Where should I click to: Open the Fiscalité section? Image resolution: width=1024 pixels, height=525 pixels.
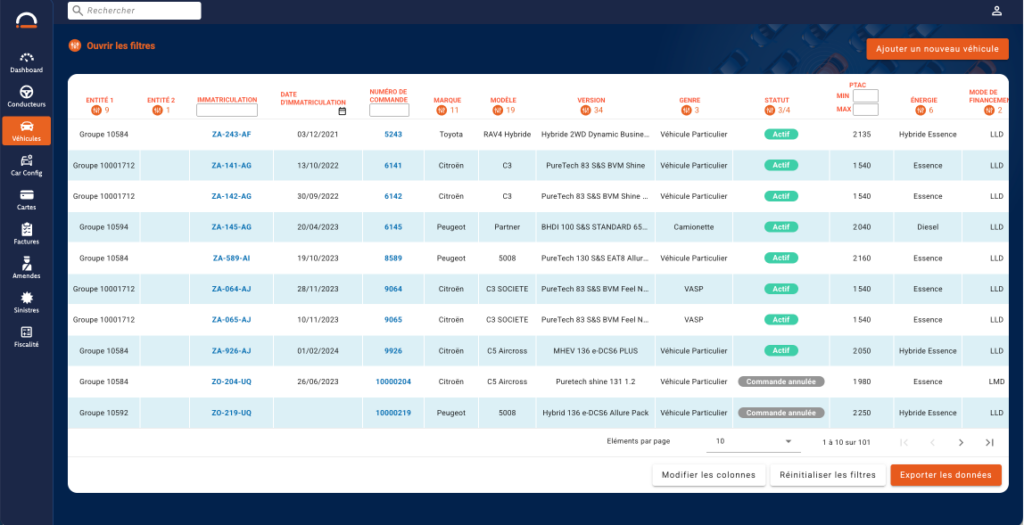[x=26, y=336]
